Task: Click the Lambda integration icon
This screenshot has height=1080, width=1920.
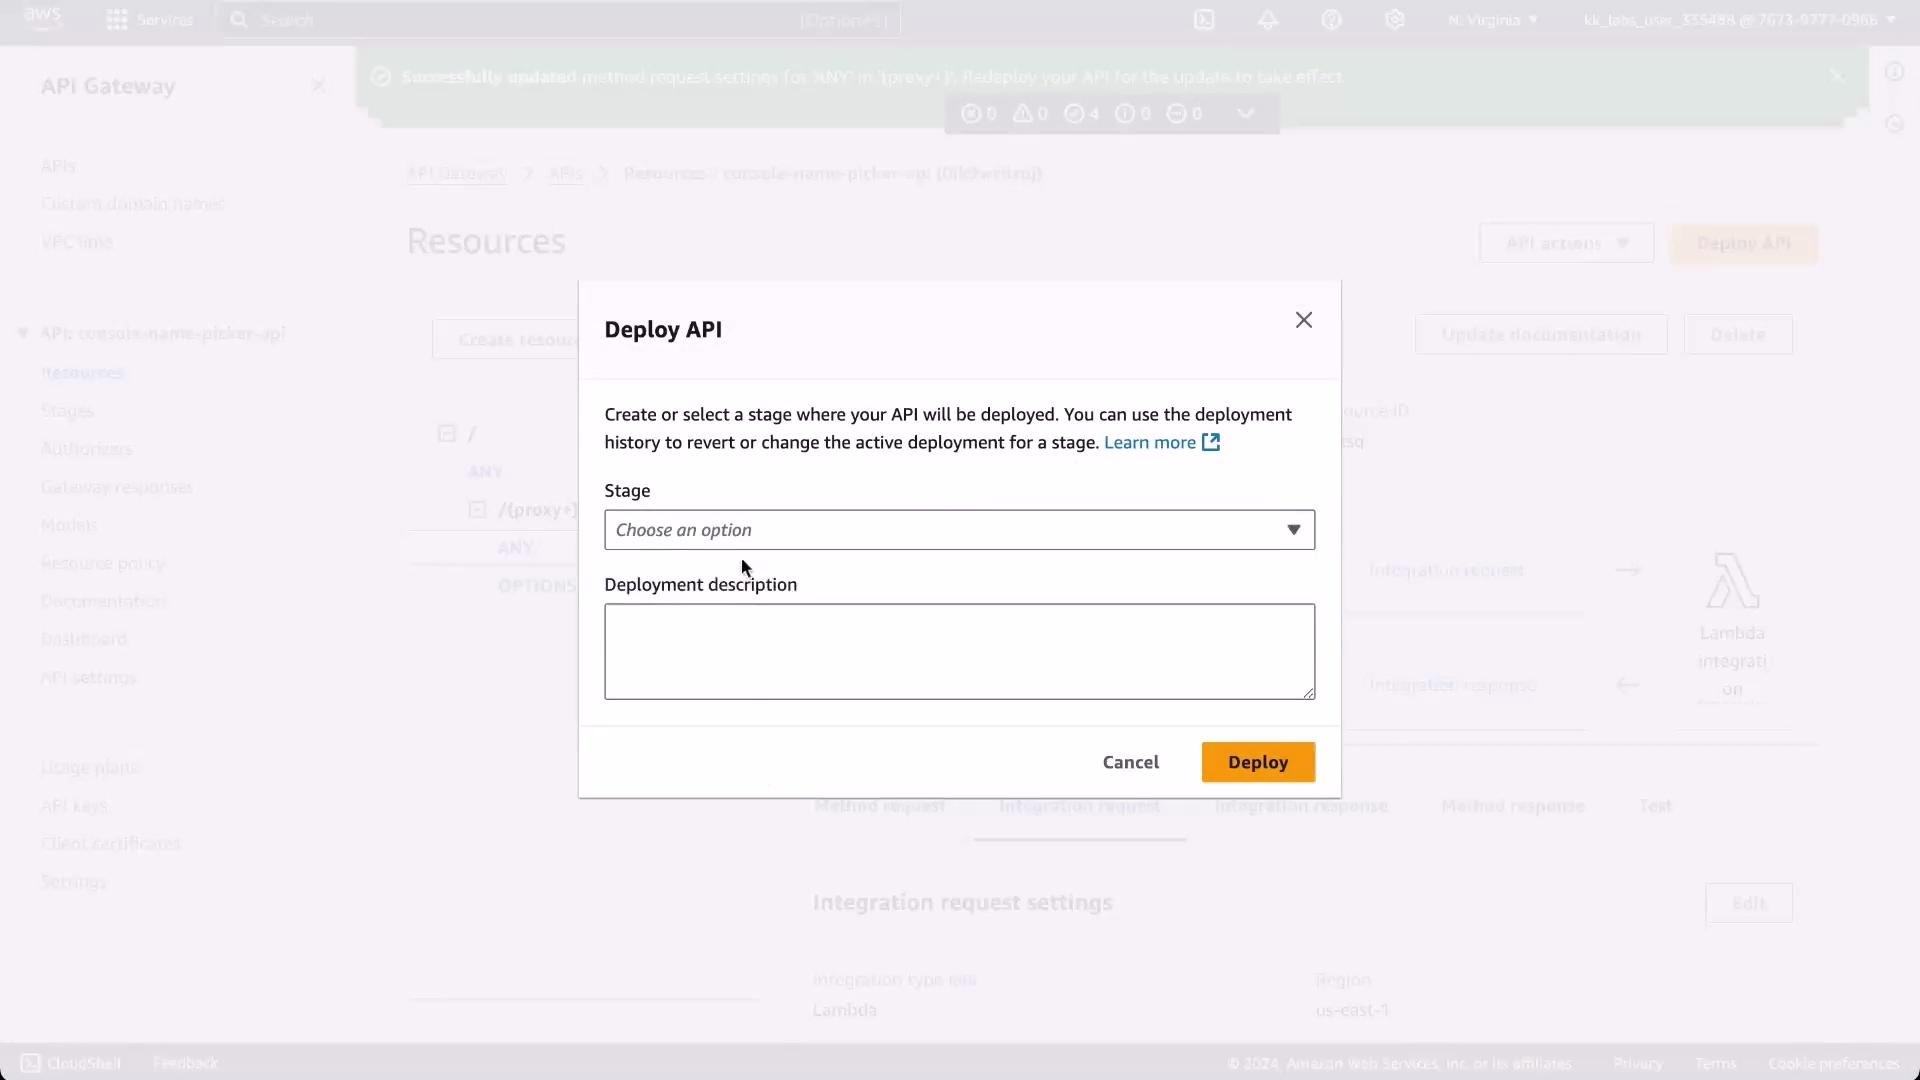Action: click(x=1732, y=580)
